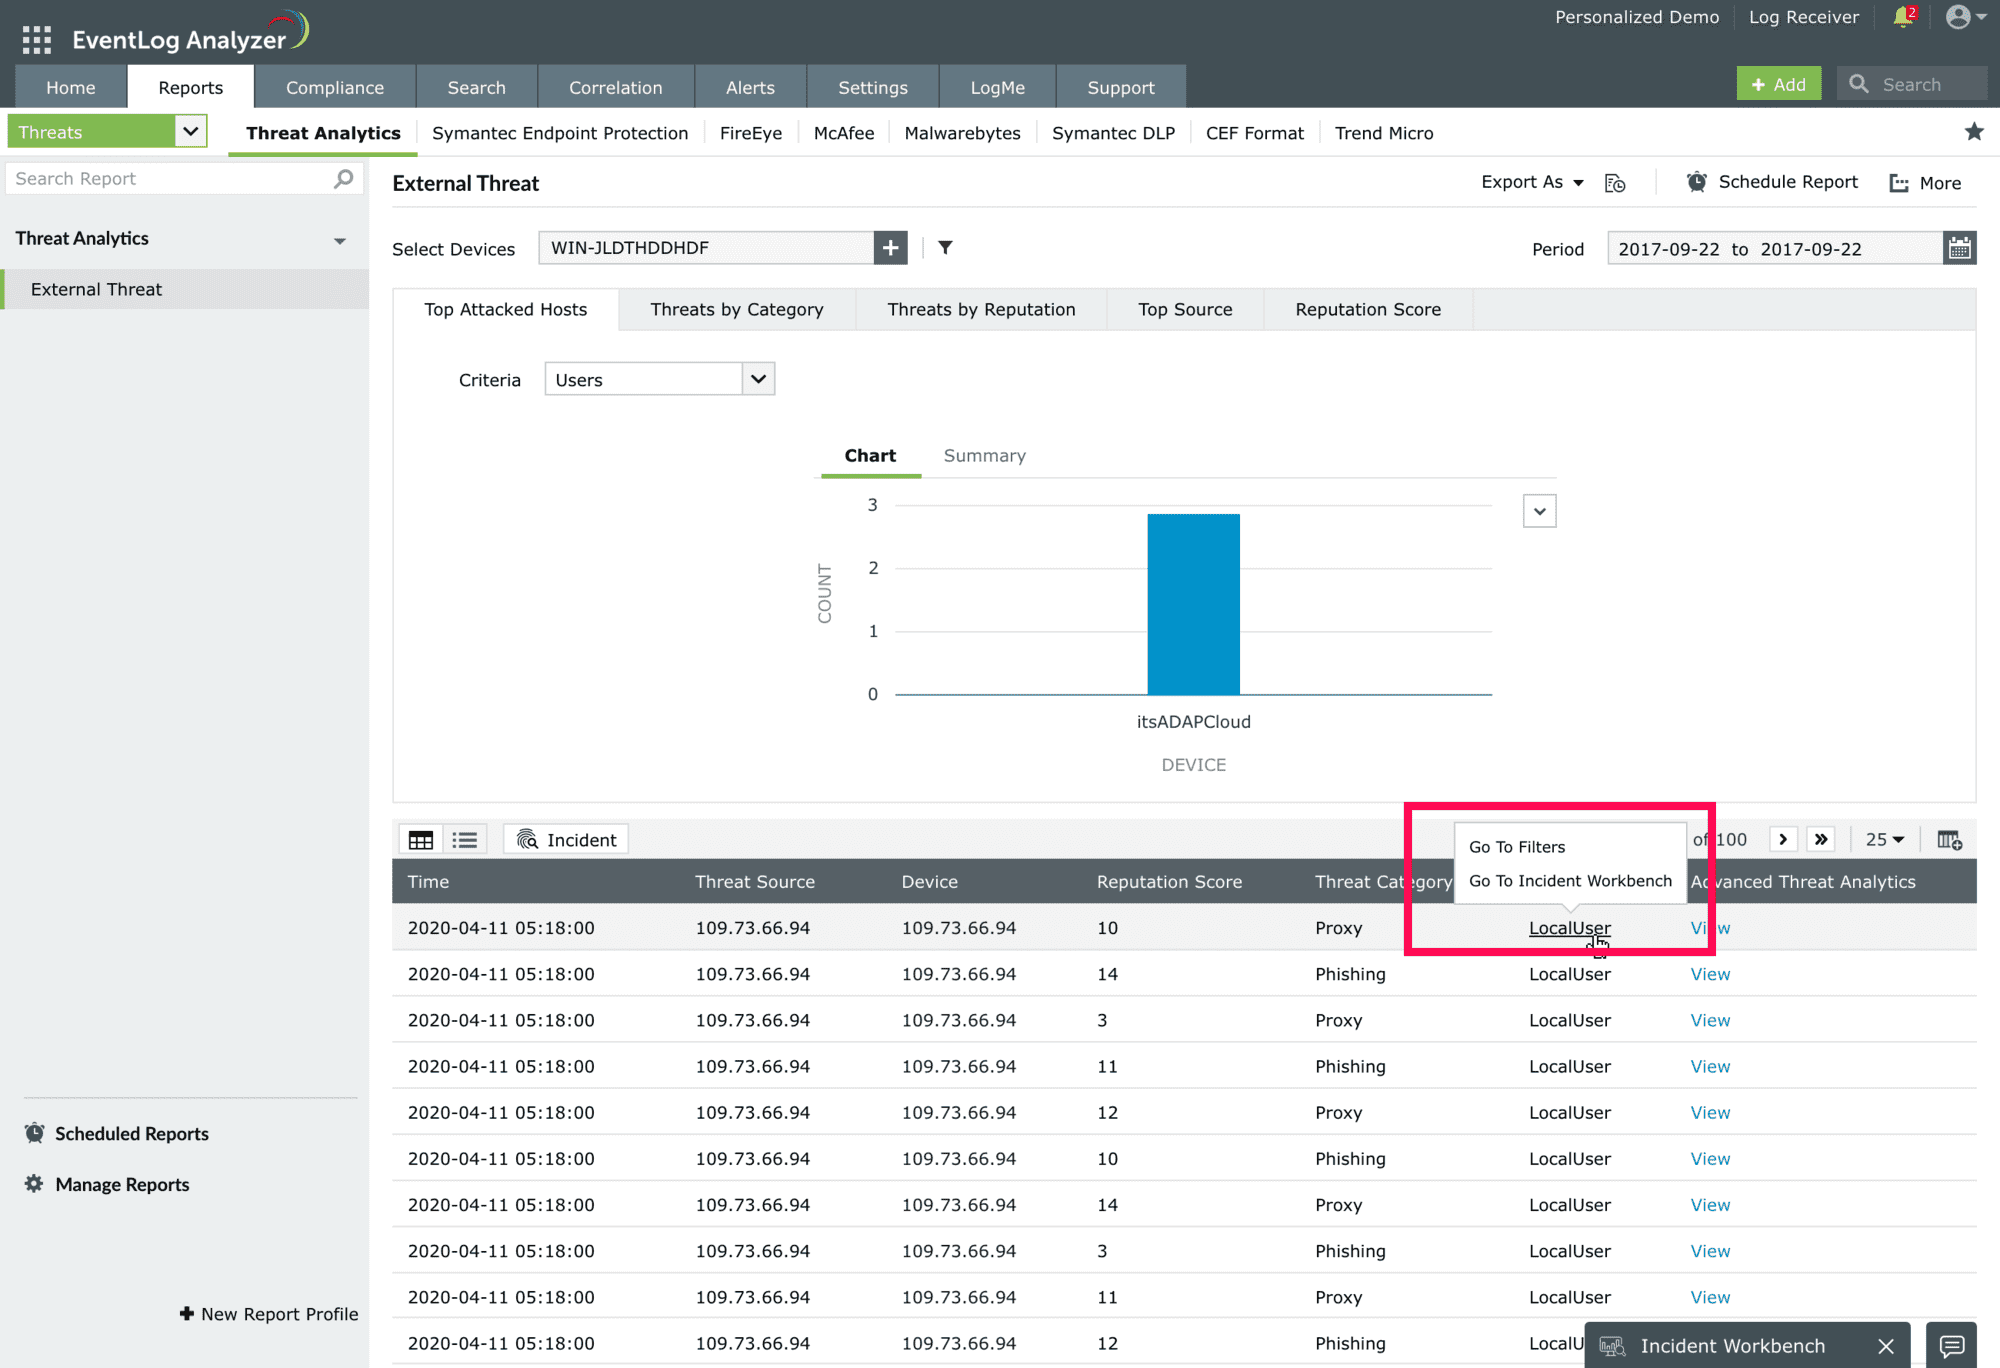Mark report as favorite with star icon
The image size is (2000, 1368).
click(x=1973, y=132)
